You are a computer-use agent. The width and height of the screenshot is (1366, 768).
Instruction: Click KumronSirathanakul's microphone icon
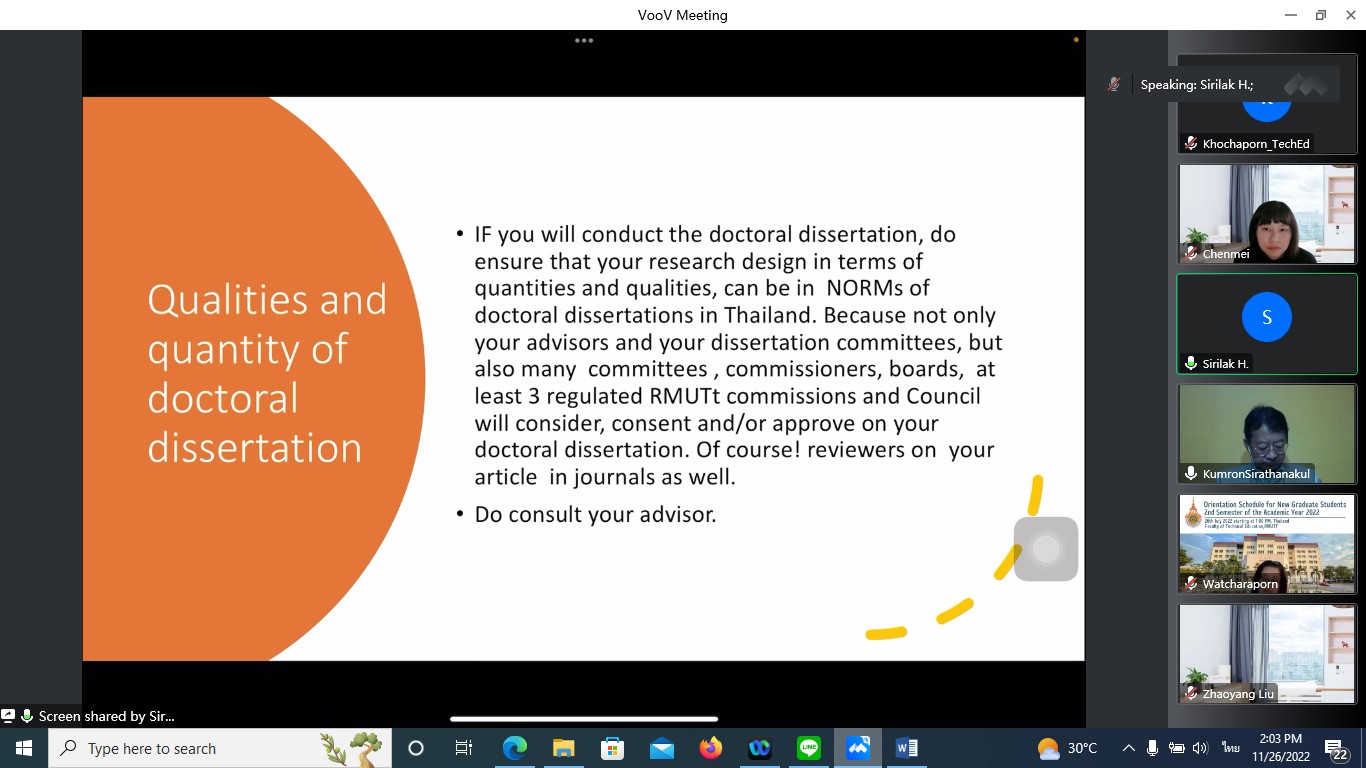pyautogui.click(x=1191, y=474)
